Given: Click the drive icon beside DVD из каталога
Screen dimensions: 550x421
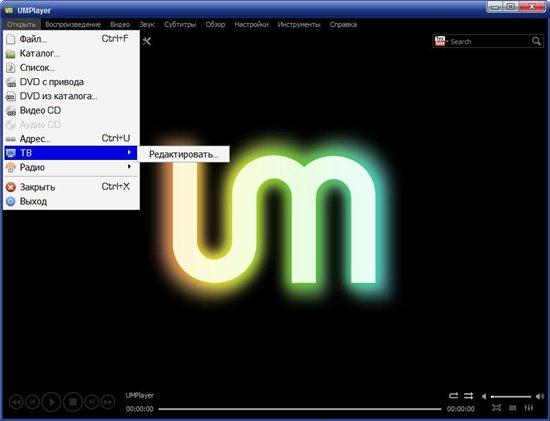Looking at the screenshot, I should pyautogui.click(x=11, y=96).
